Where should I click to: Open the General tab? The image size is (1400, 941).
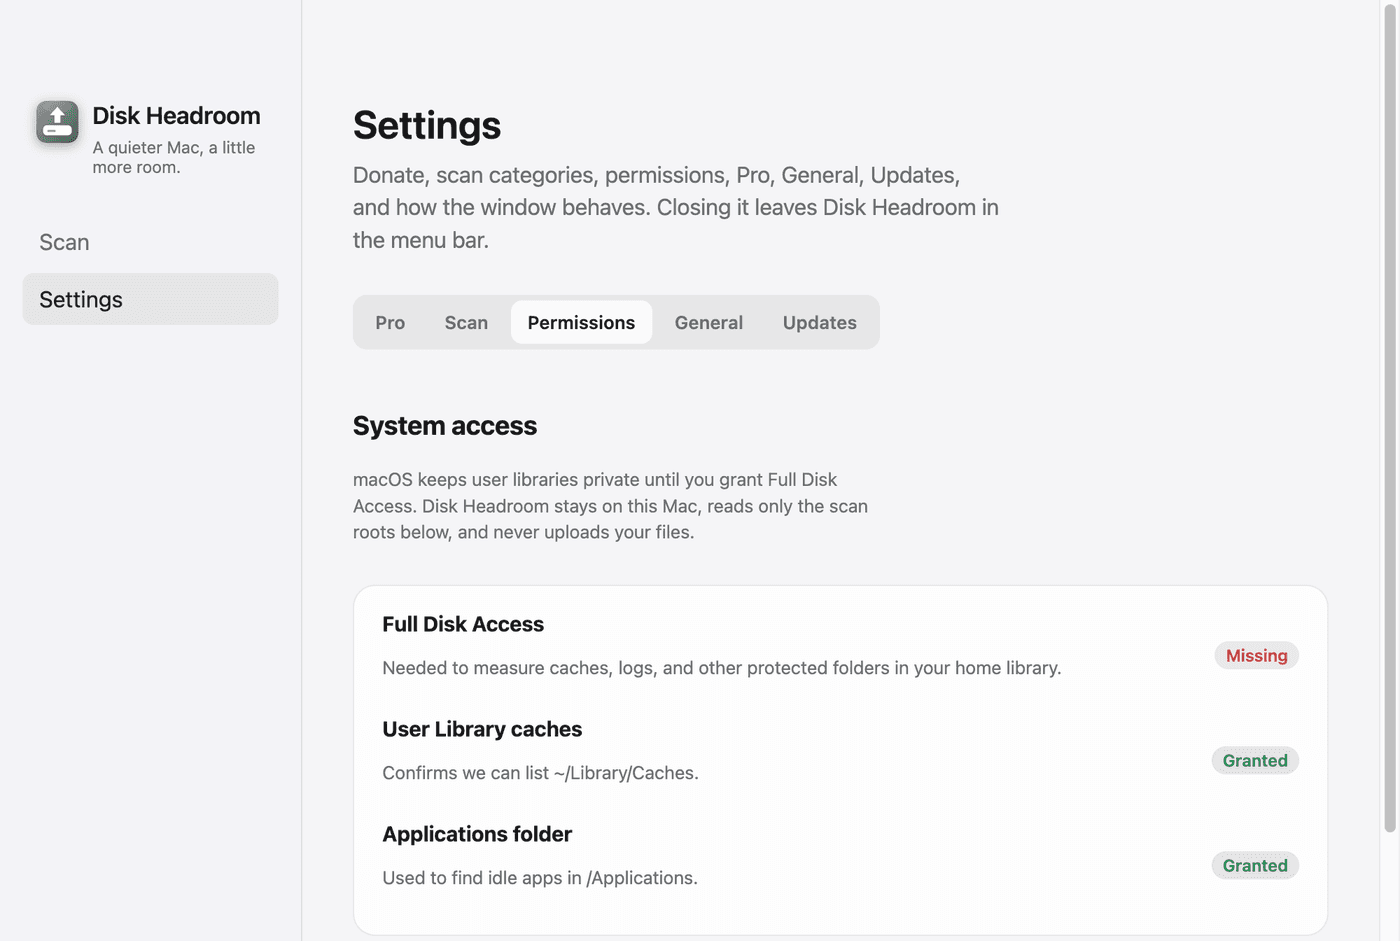(x=708, y=322)
